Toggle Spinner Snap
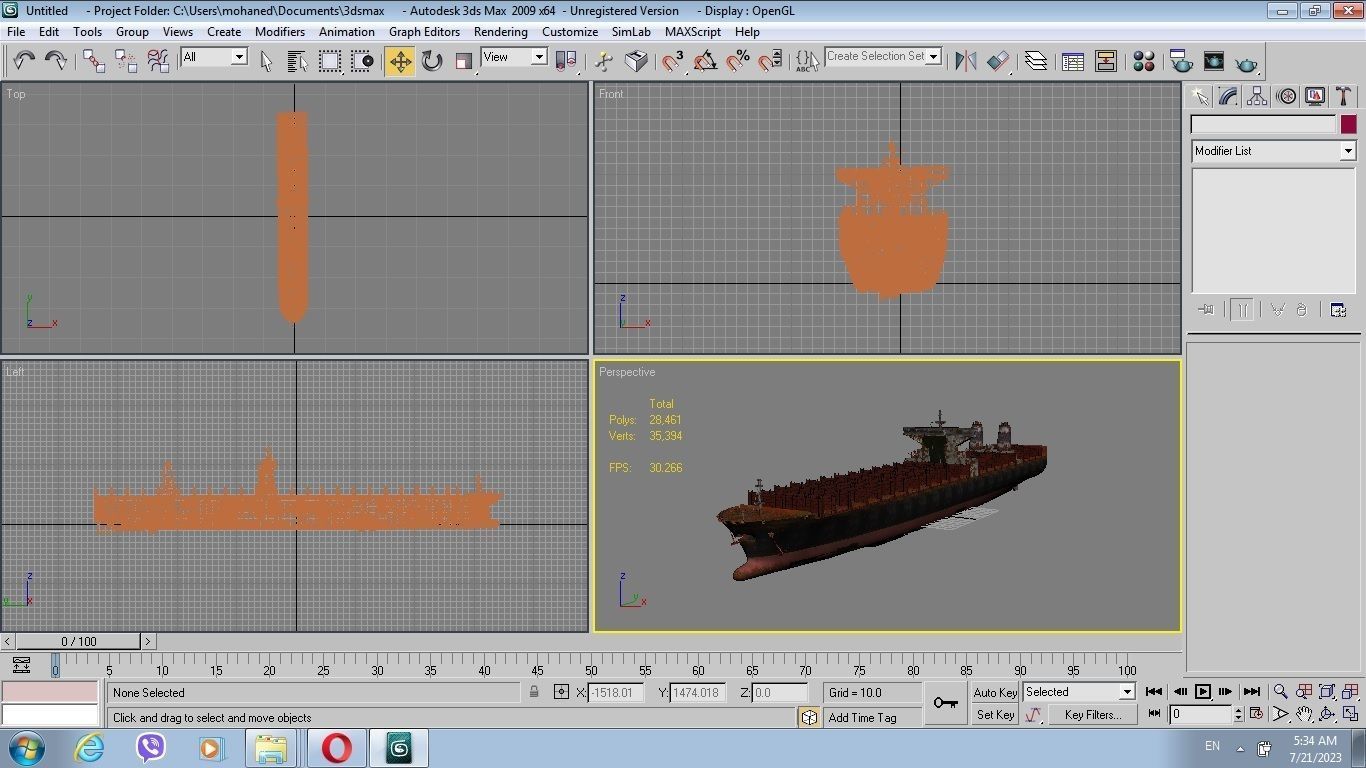Image resolution: width=1366 pixels, height=768 pixels. (770, 61)
